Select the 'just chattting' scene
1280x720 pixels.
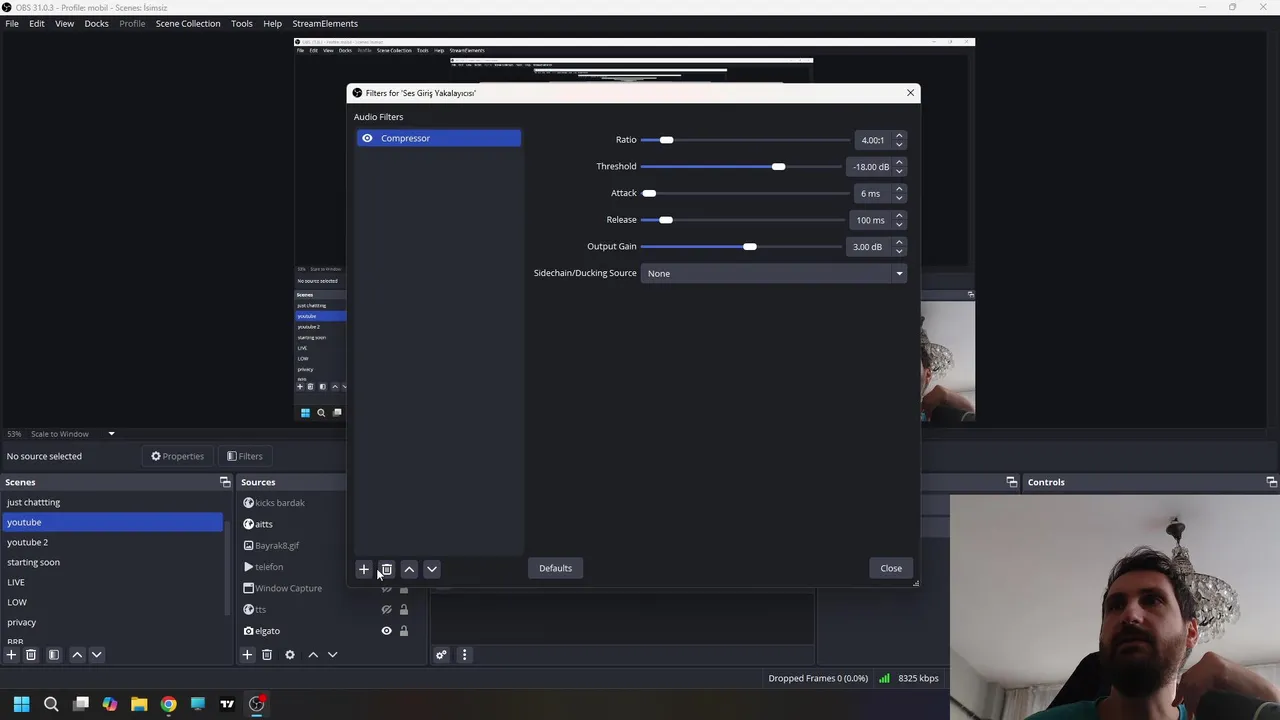(x=113, y=502)
